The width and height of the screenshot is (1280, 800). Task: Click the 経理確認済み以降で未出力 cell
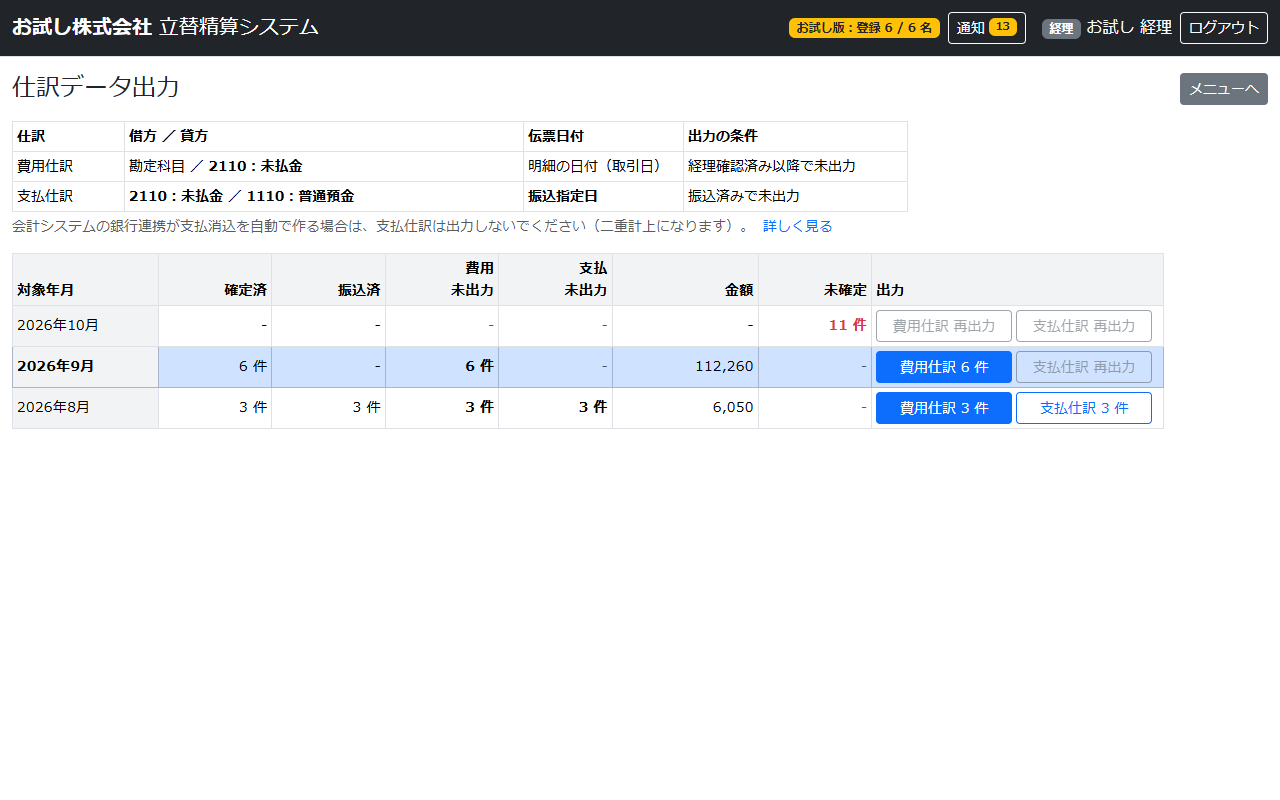pos(795,166)
